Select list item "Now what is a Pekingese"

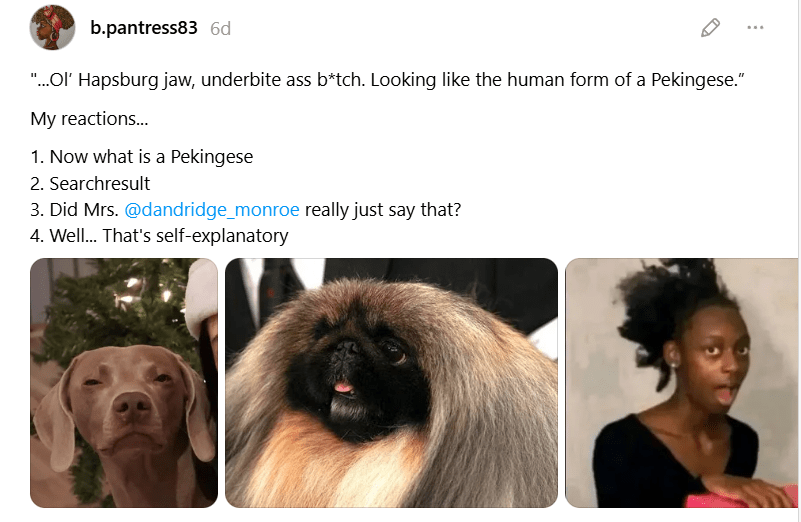(142, 157)
